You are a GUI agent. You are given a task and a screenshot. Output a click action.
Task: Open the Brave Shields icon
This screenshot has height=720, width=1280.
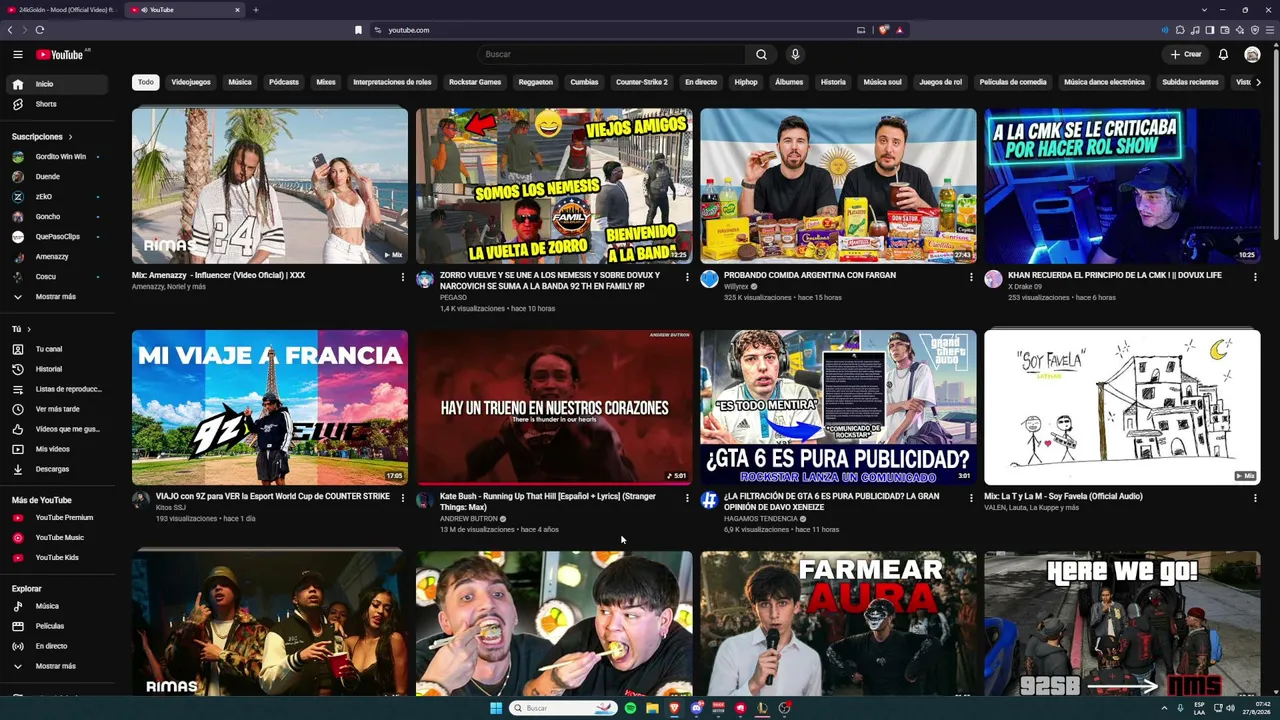(883, 30)
